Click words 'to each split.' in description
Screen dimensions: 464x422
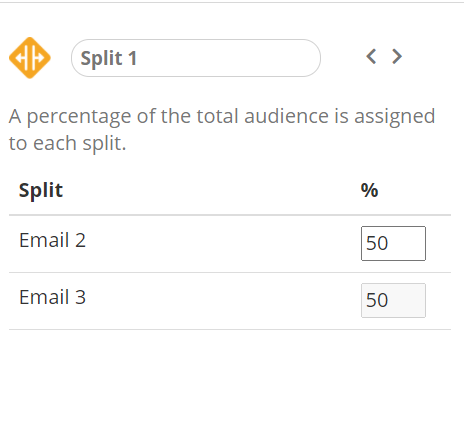point(67,144)
